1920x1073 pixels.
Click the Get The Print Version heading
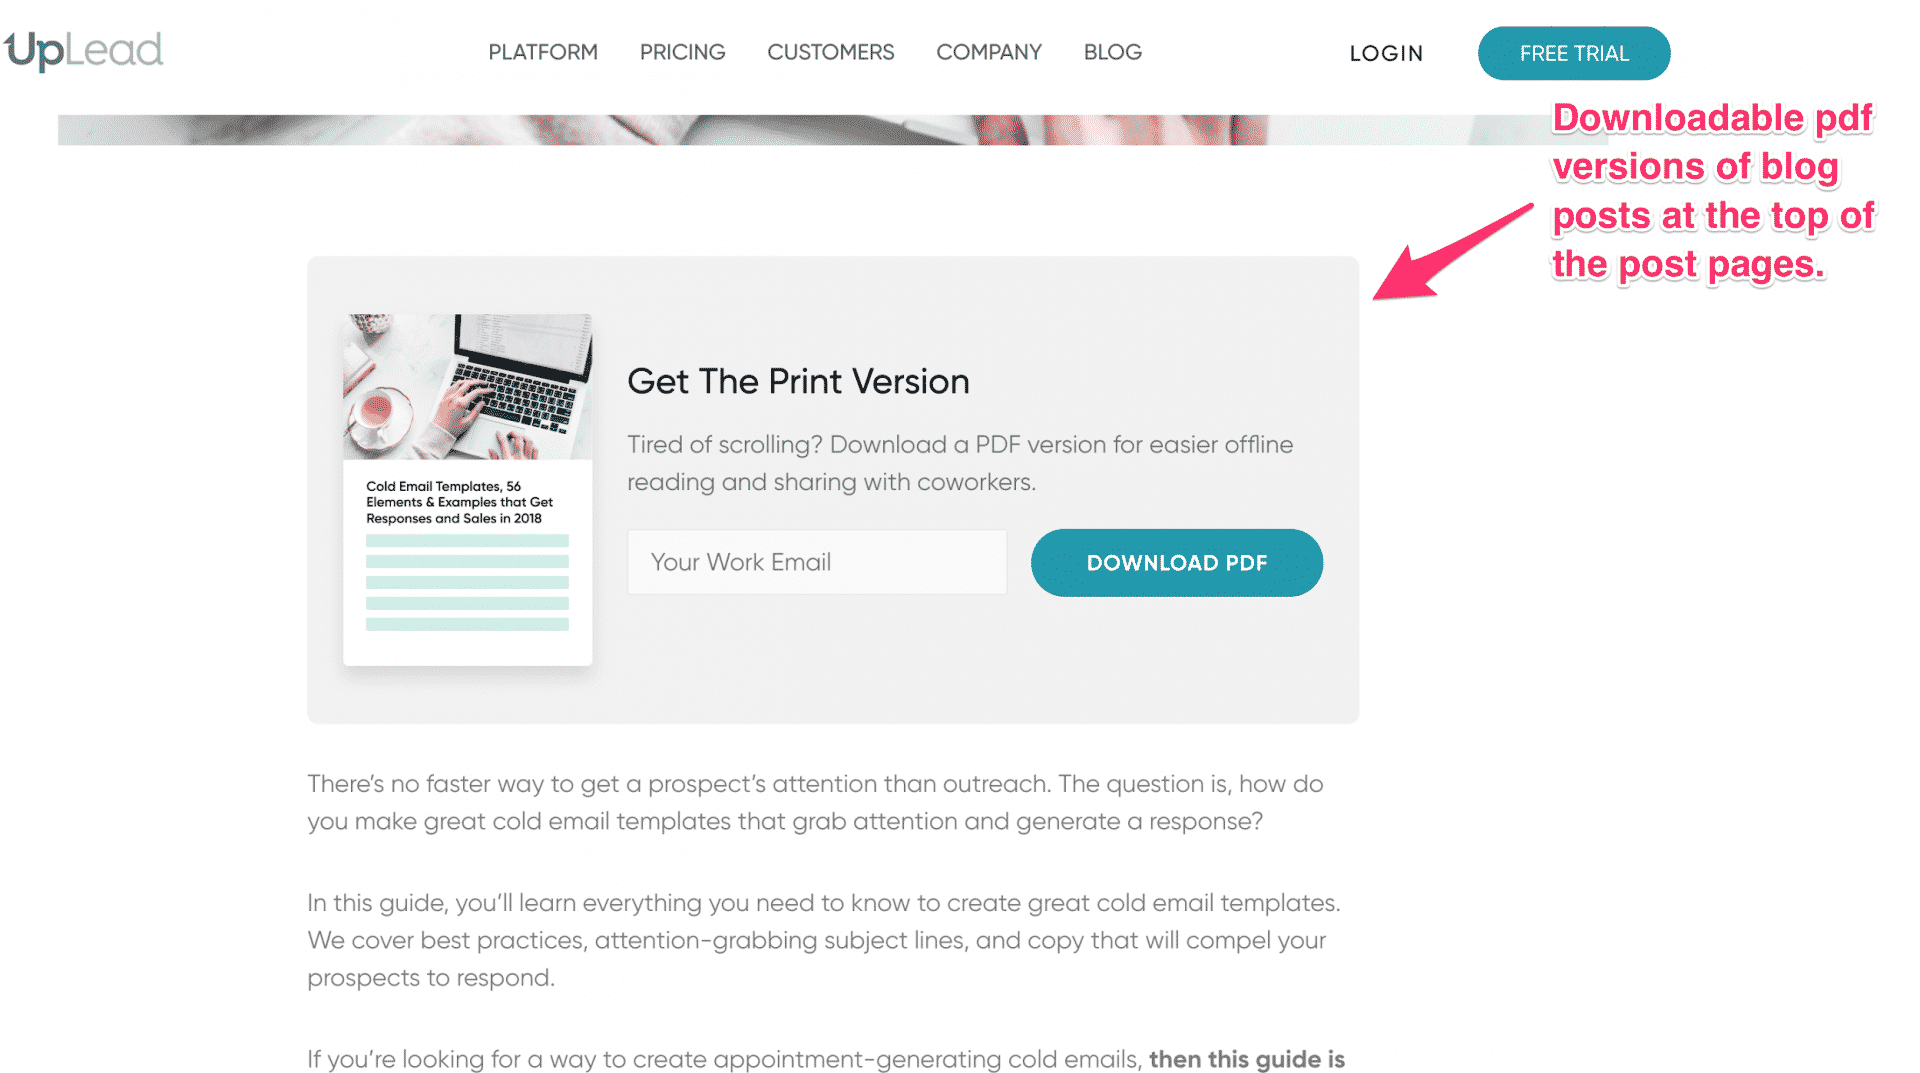click(x=798, y=381)
